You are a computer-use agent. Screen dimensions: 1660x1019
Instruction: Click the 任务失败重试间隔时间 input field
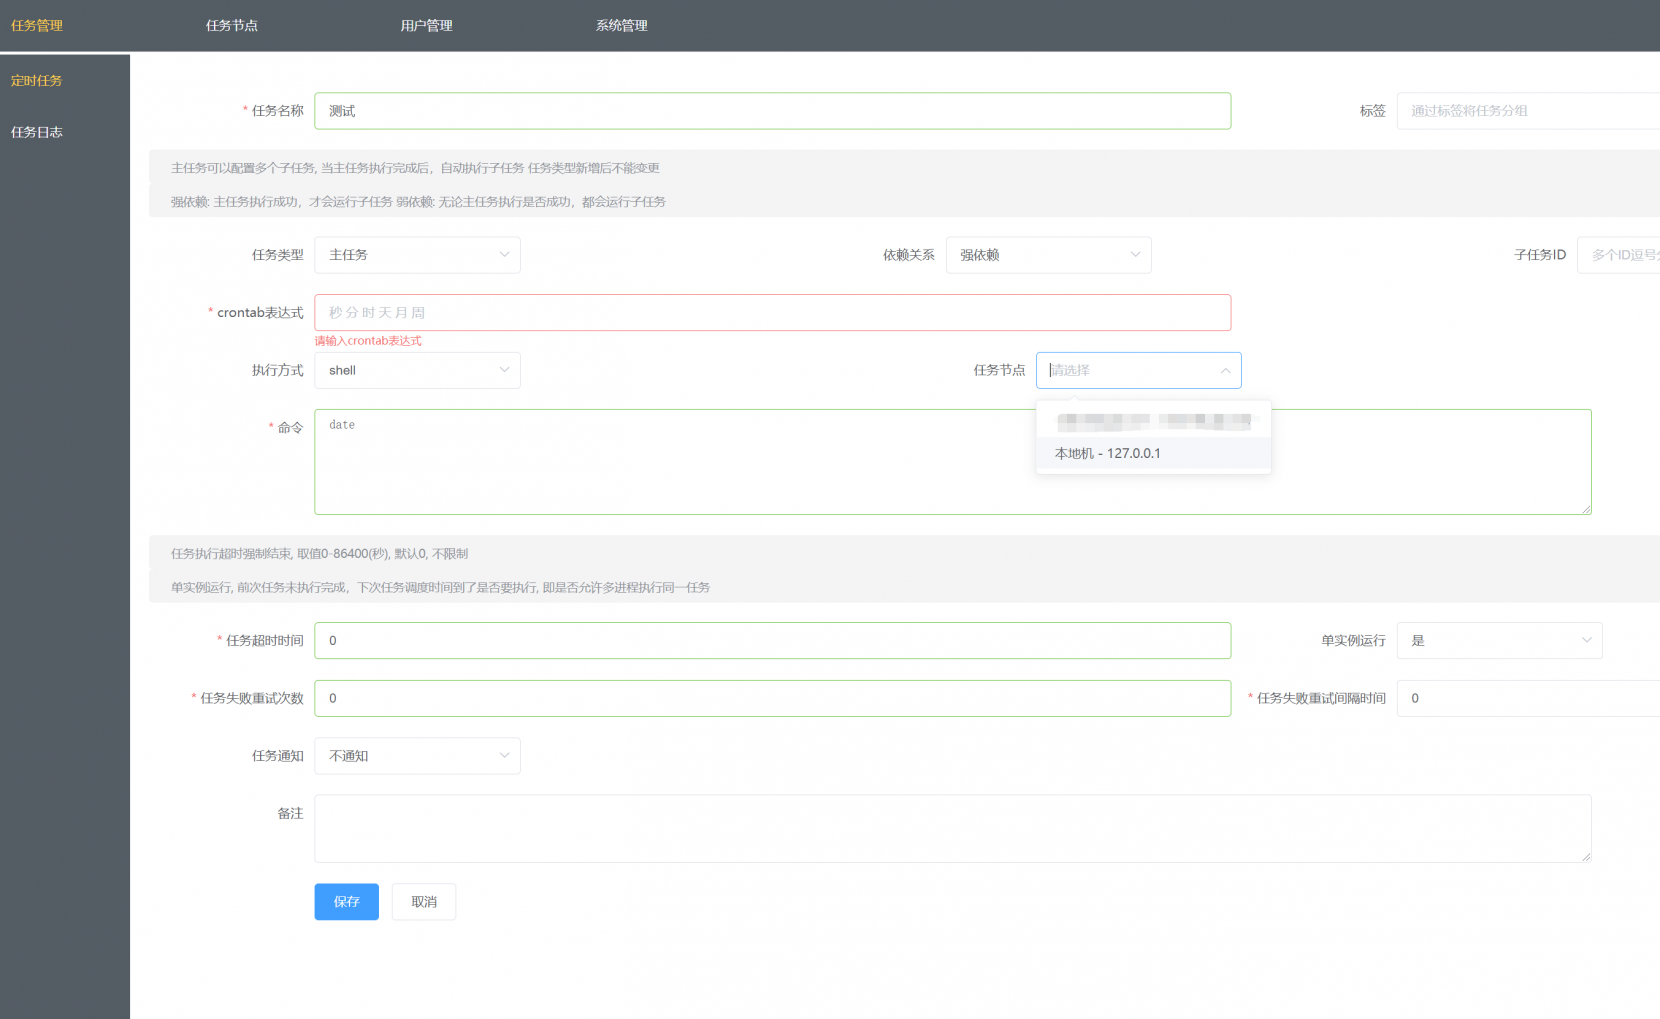click(x=1528, y=699)
